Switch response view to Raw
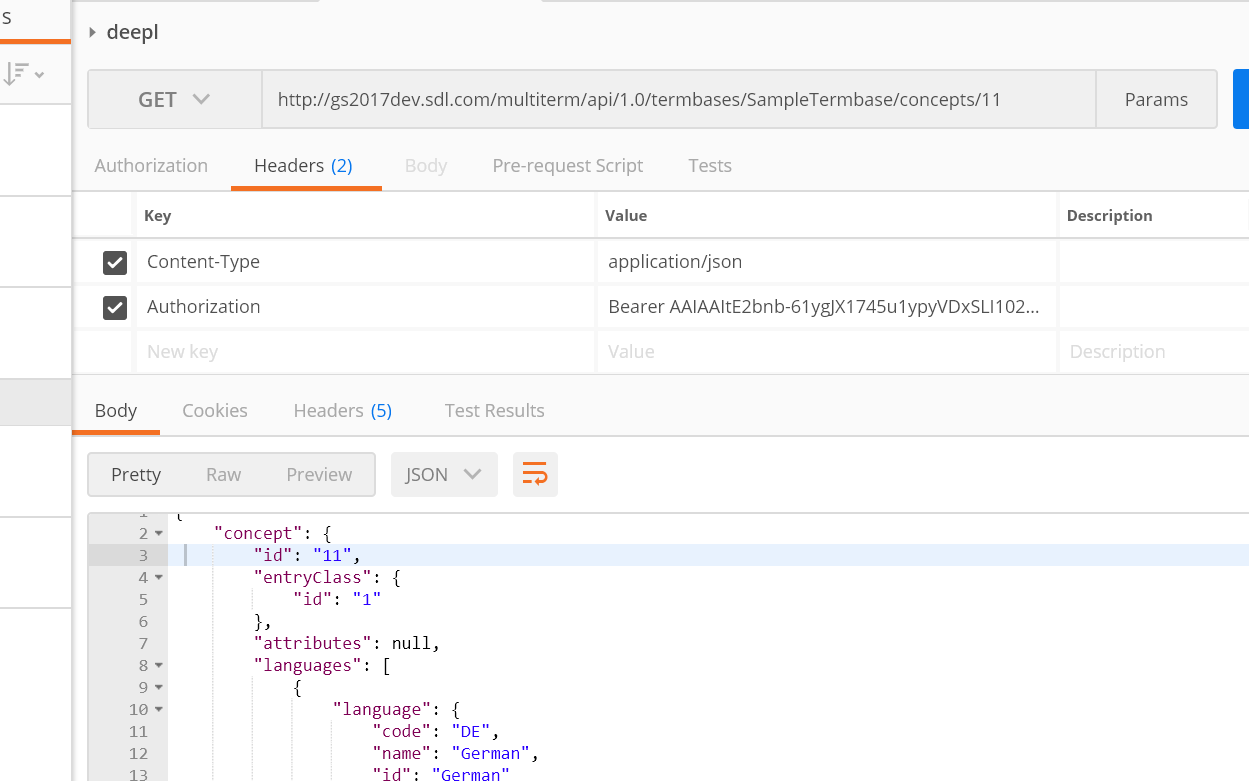 [223, 475]
